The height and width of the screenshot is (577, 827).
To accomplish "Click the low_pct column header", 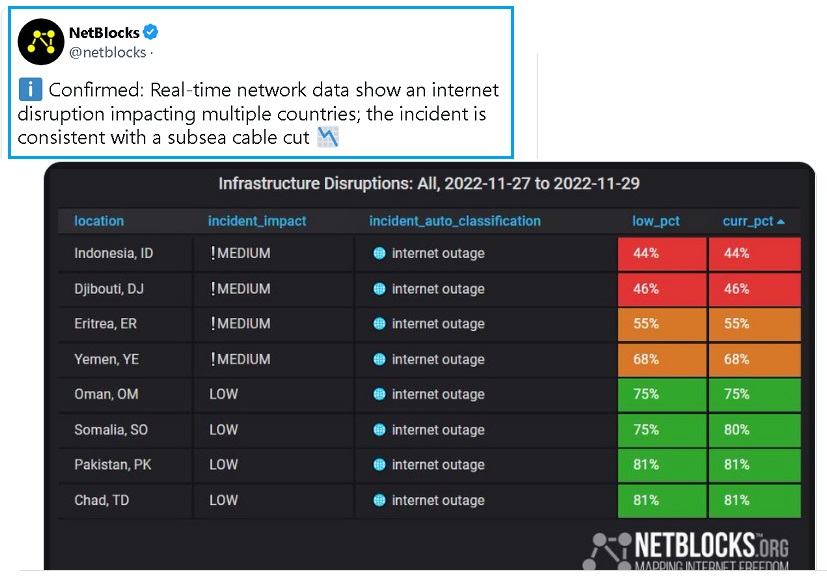I will click(x=656, y=221).
